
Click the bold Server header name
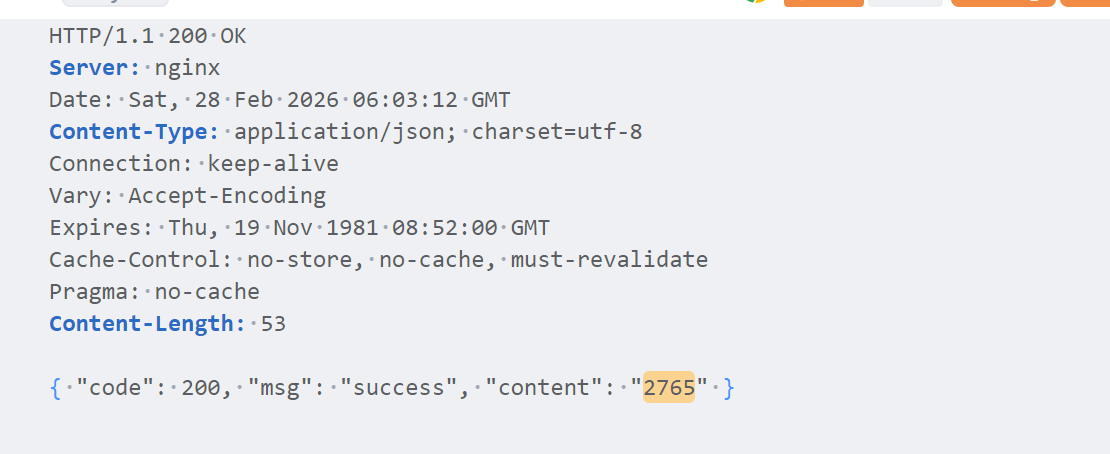coord(95,68)
